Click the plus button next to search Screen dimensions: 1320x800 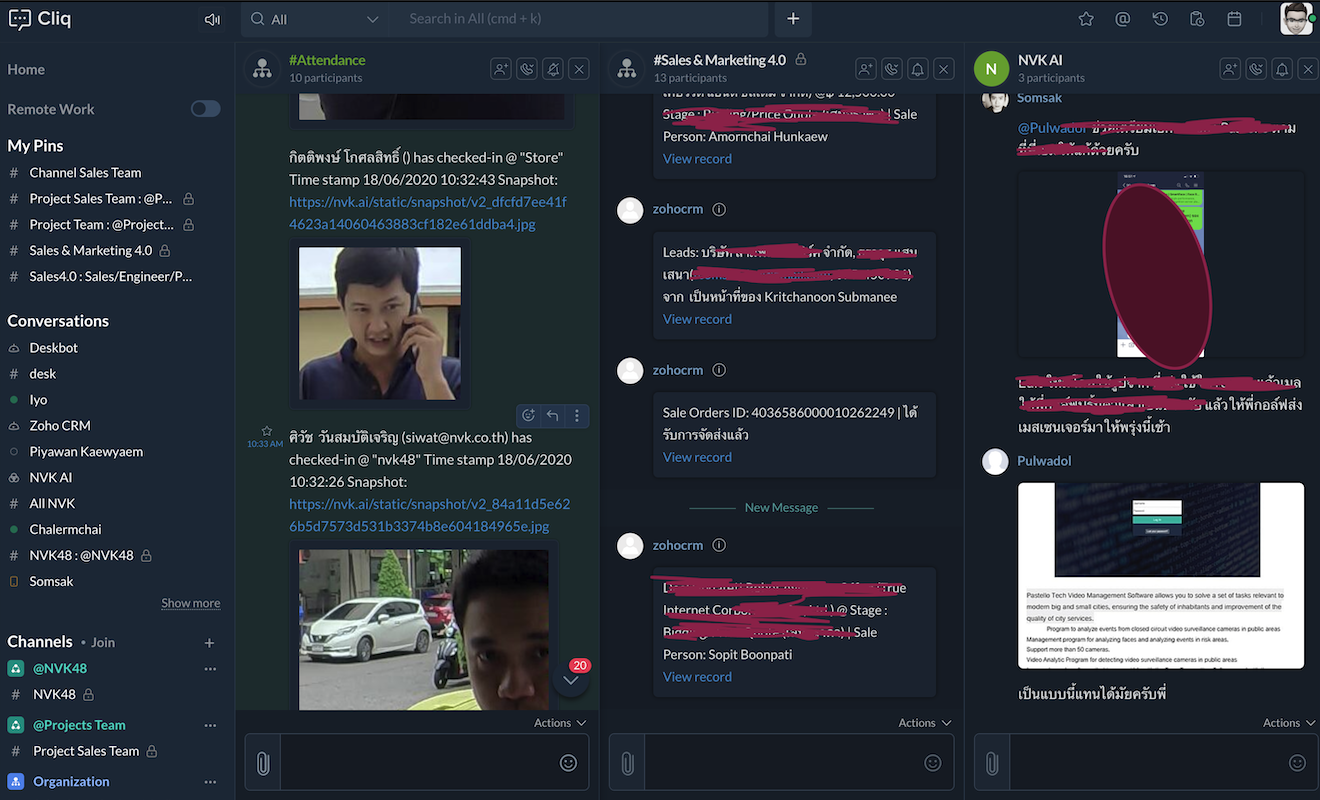(x=793, y=19)
